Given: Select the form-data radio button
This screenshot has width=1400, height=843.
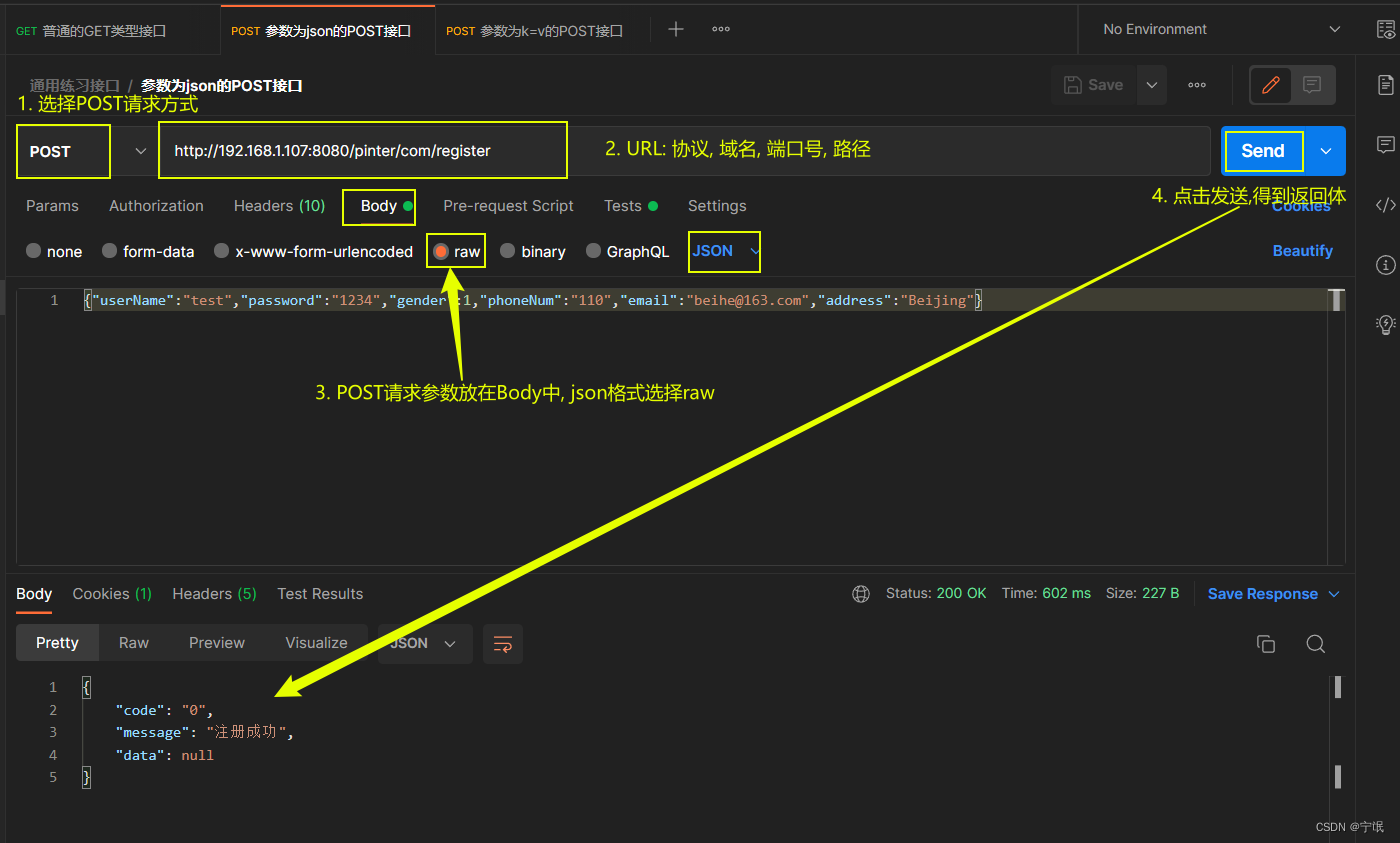Looking at the screenshot, I should click(x=110, y=251).
